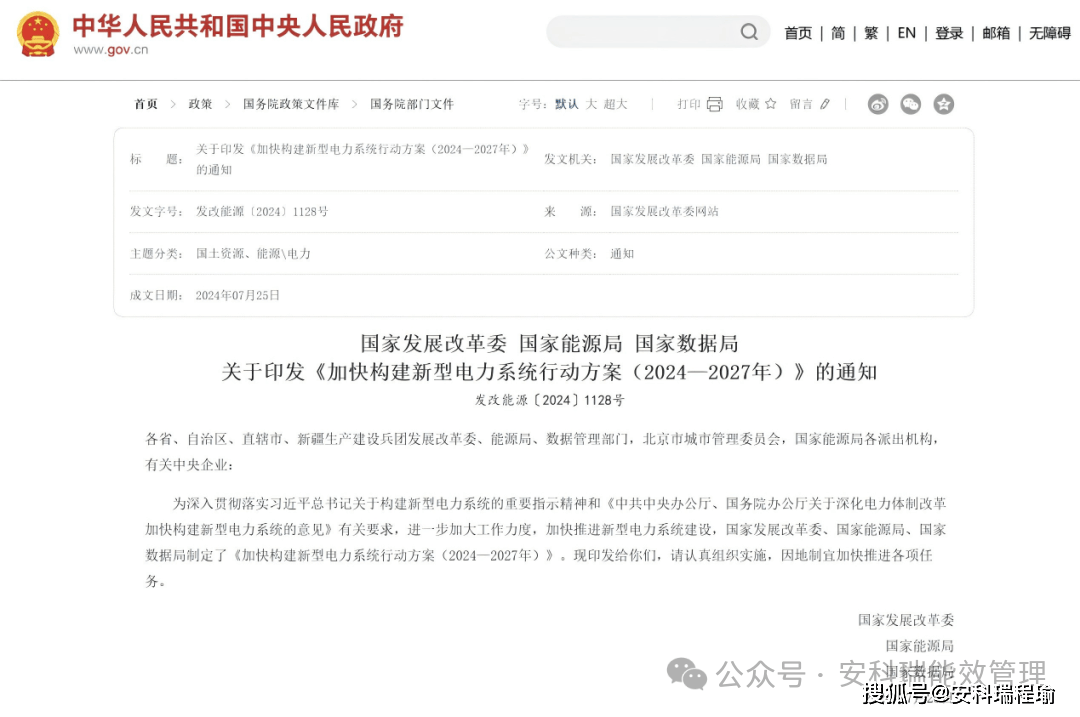Share via the Weibo icon
Image resolution: width=1080 pixels, height=717 pixels.
878,104
